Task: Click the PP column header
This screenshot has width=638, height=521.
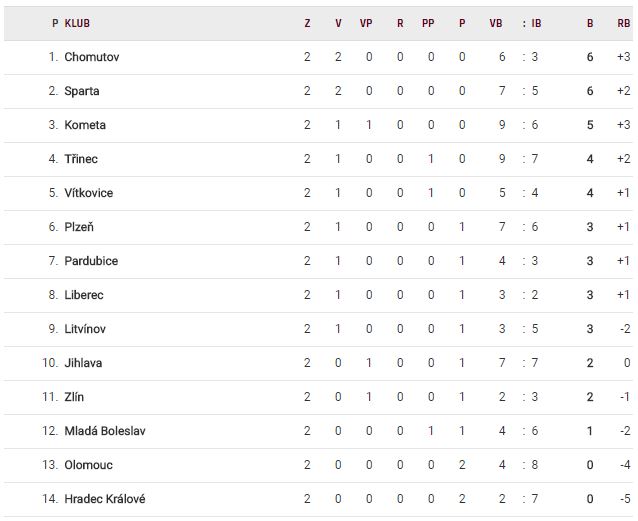Action: pyautogui.click(x=428, y=23)
